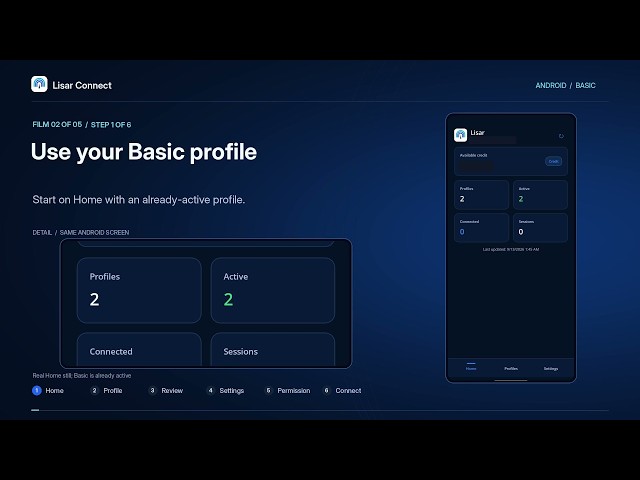The height and width of the screenshot is (480, 640).
Task: Click the "SAME ANDROID SCREEN" label
Action: 94,232
